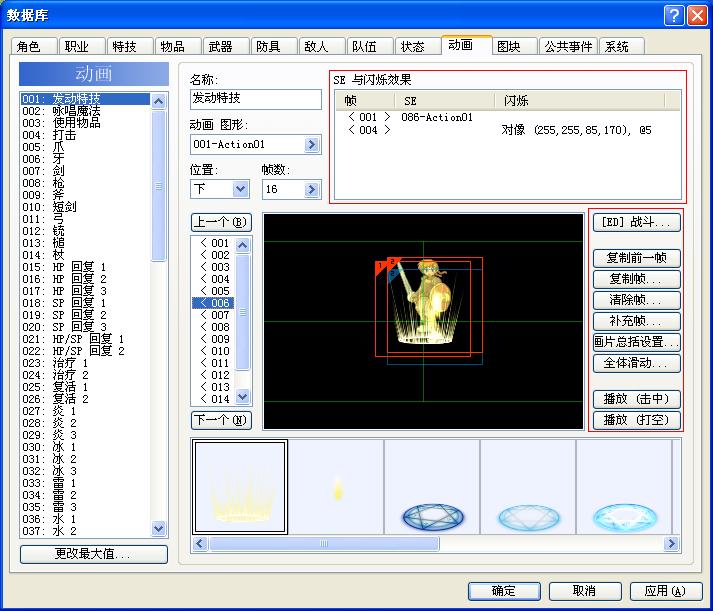Switch to the 防具 tab
Viewport: 713px width, 611px height.
coord(273,46)
